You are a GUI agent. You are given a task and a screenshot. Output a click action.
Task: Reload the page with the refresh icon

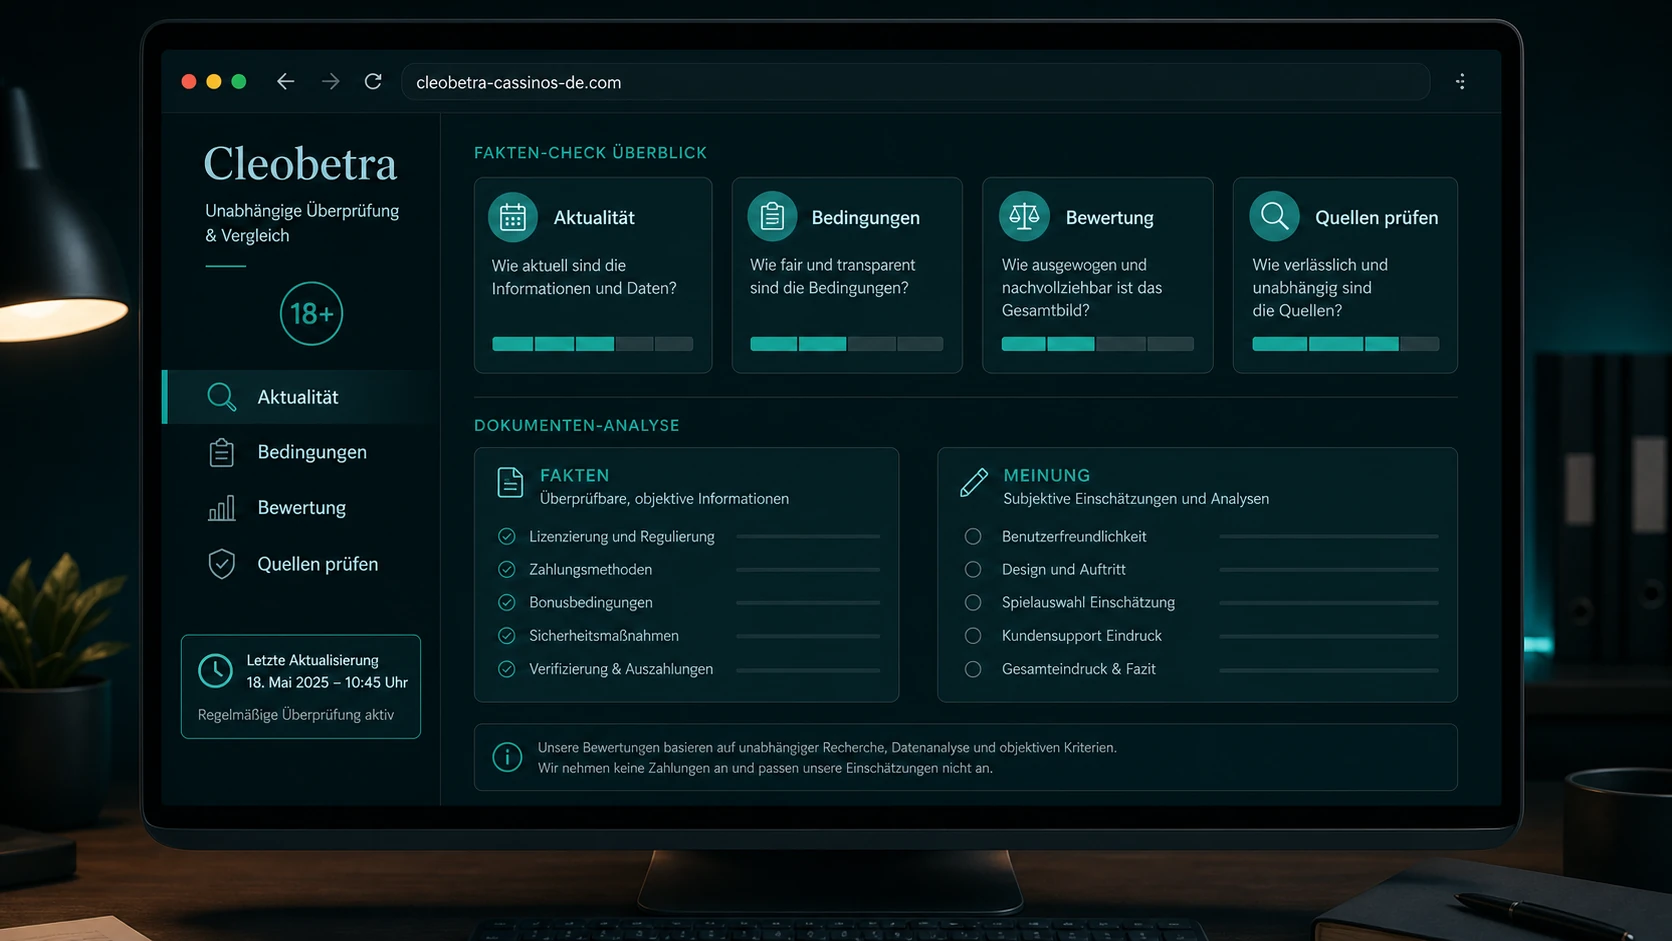pos(373,81)
